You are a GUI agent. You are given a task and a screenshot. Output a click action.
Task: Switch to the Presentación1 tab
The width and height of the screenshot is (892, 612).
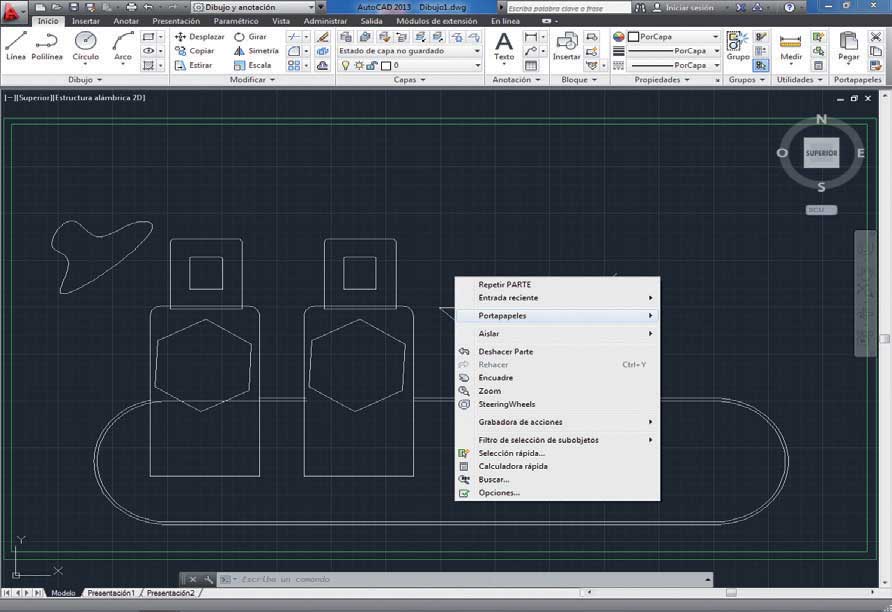coord(111,593)
